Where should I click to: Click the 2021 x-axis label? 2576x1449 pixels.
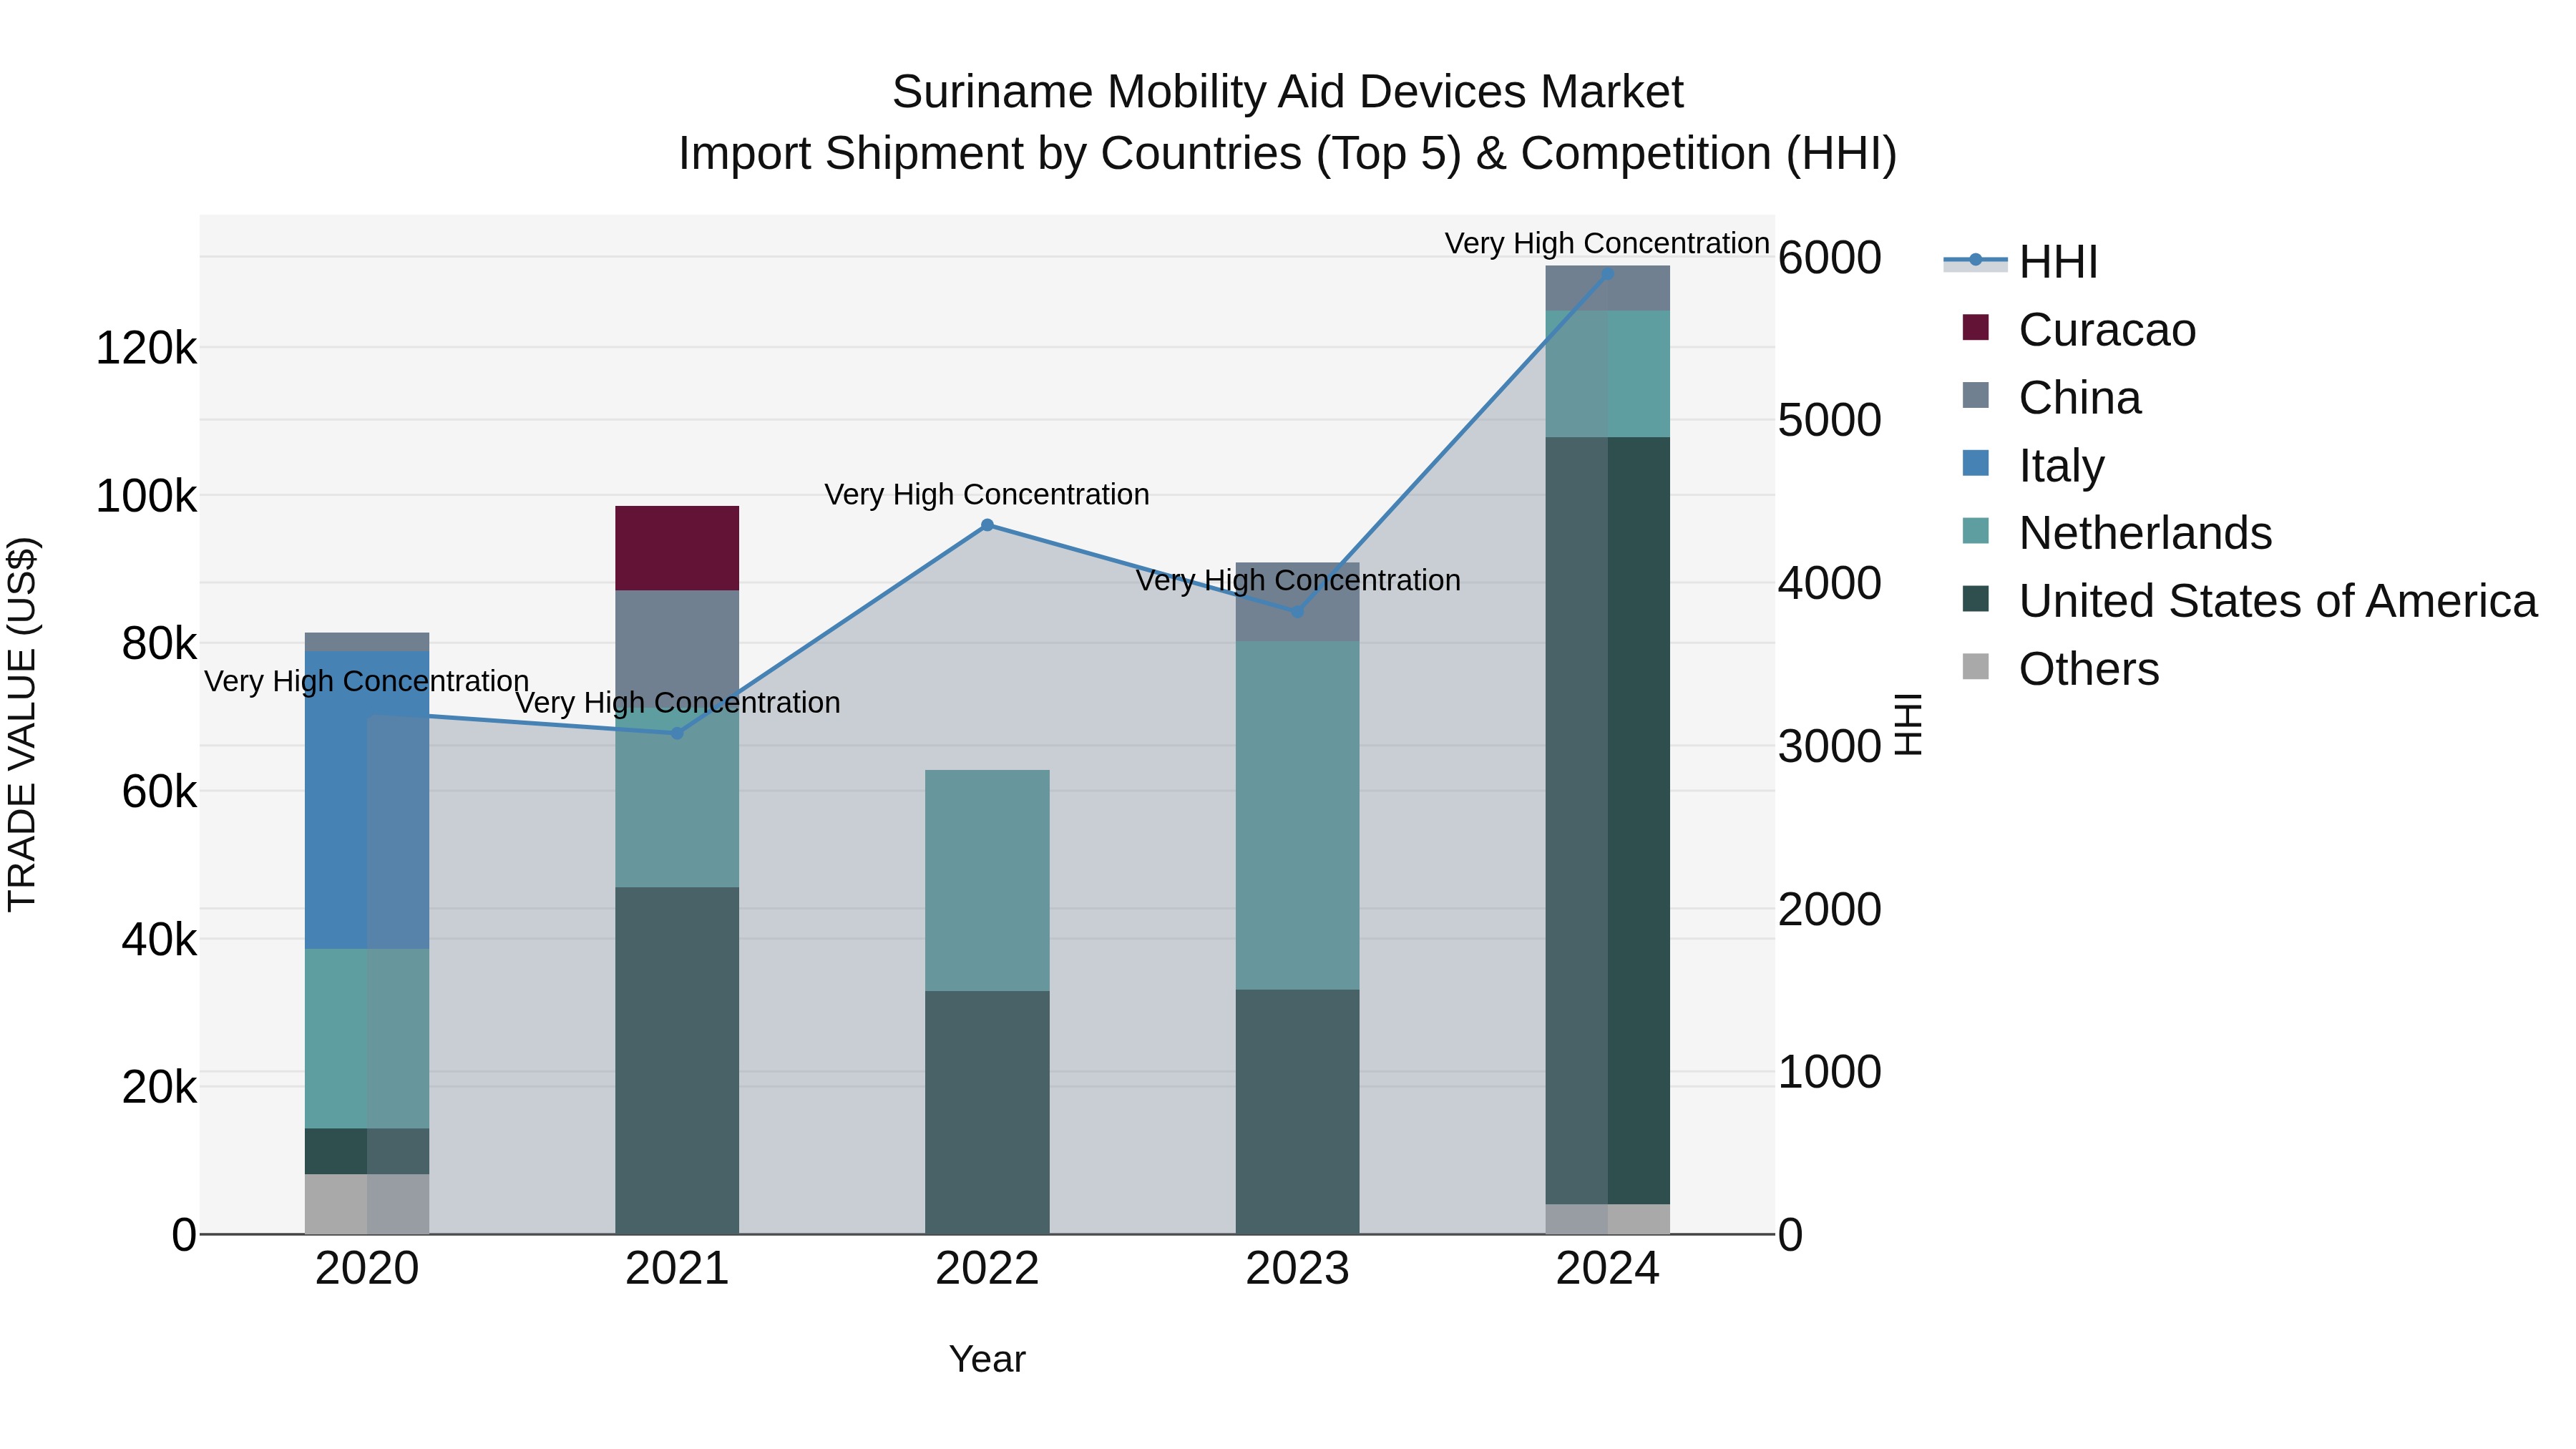point(677,1269)
